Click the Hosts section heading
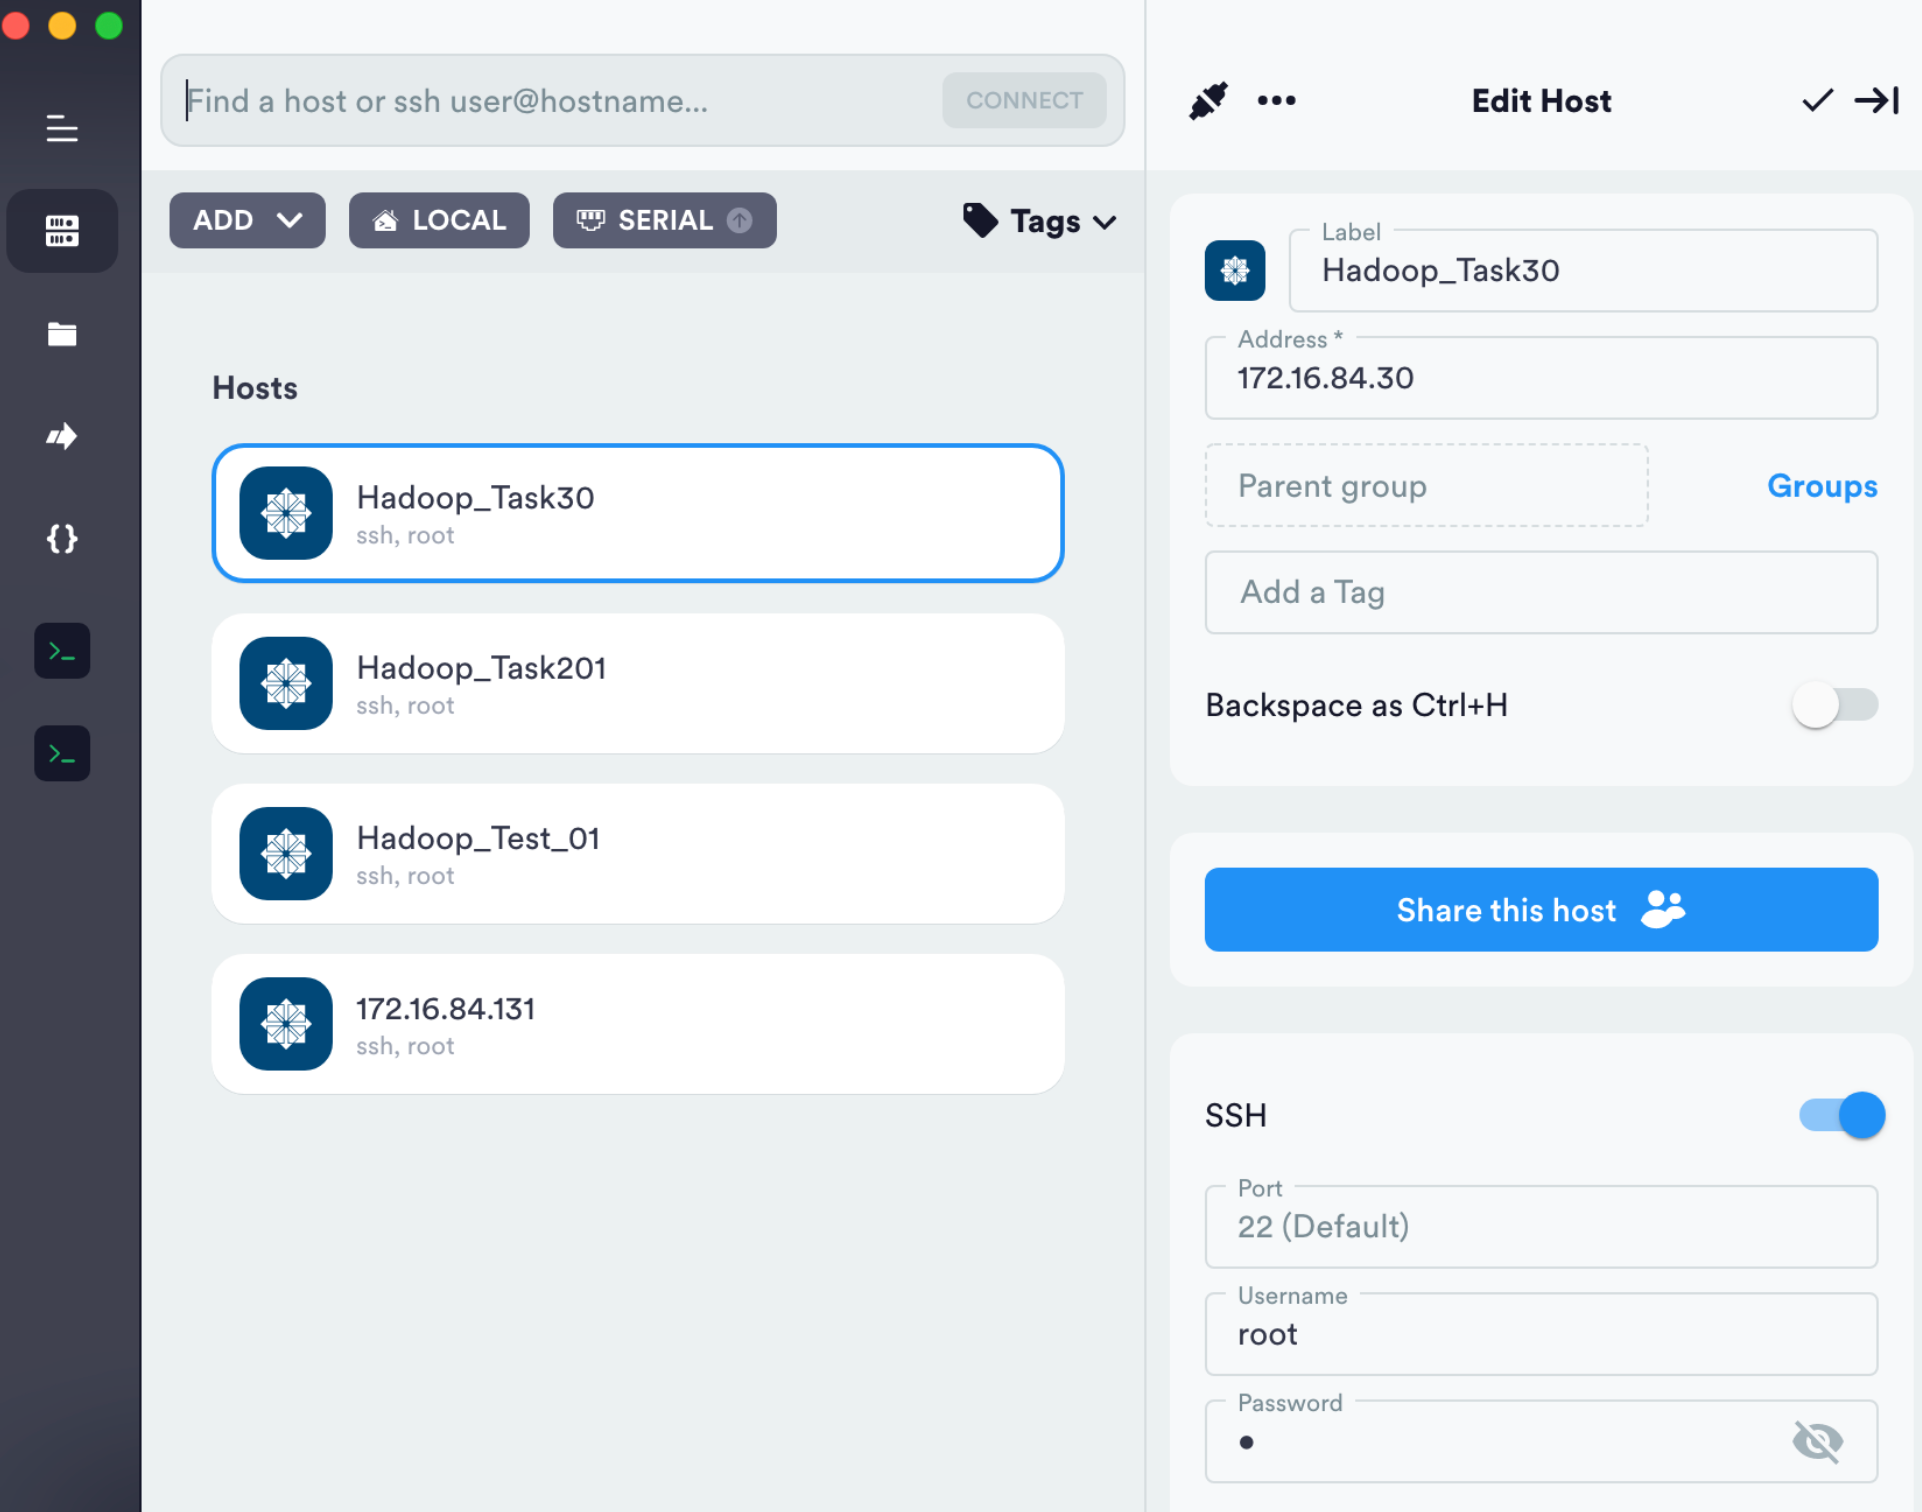Viewport: 1922px width, 1512px height. [x=255, y=388]
